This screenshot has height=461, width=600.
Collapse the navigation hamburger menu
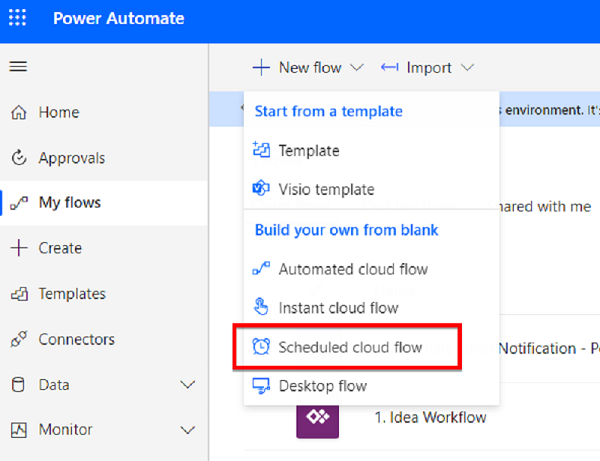pyautogui.click(x=18, y=67)
